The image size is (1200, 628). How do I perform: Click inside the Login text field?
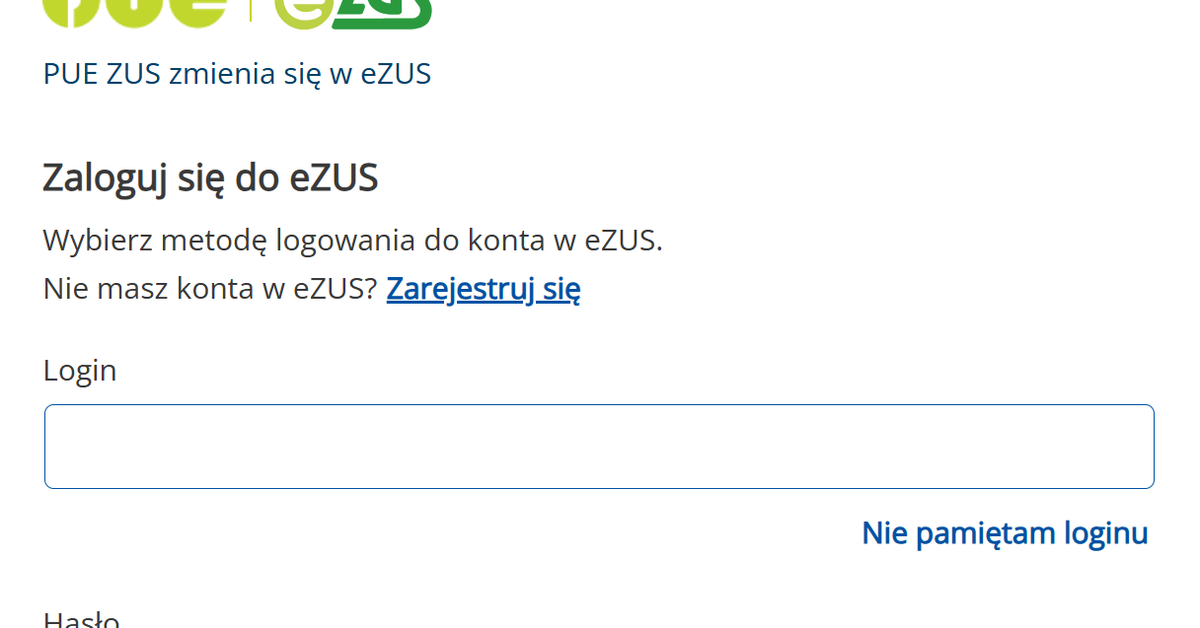[x=598, y=446]
